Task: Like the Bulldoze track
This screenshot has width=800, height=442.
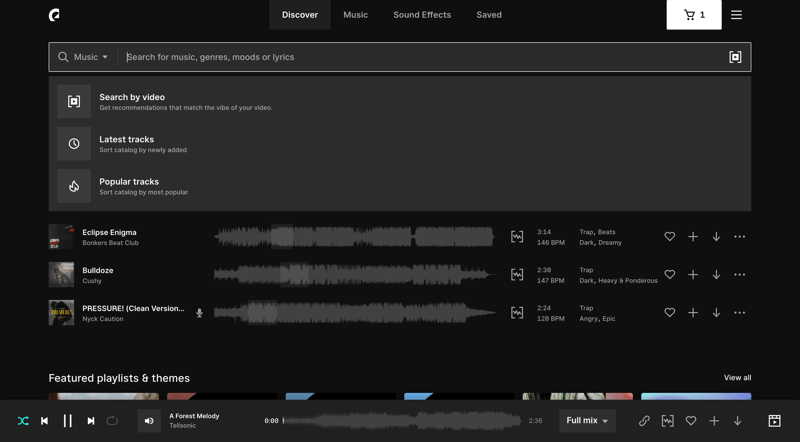Action: pos(669,275)
